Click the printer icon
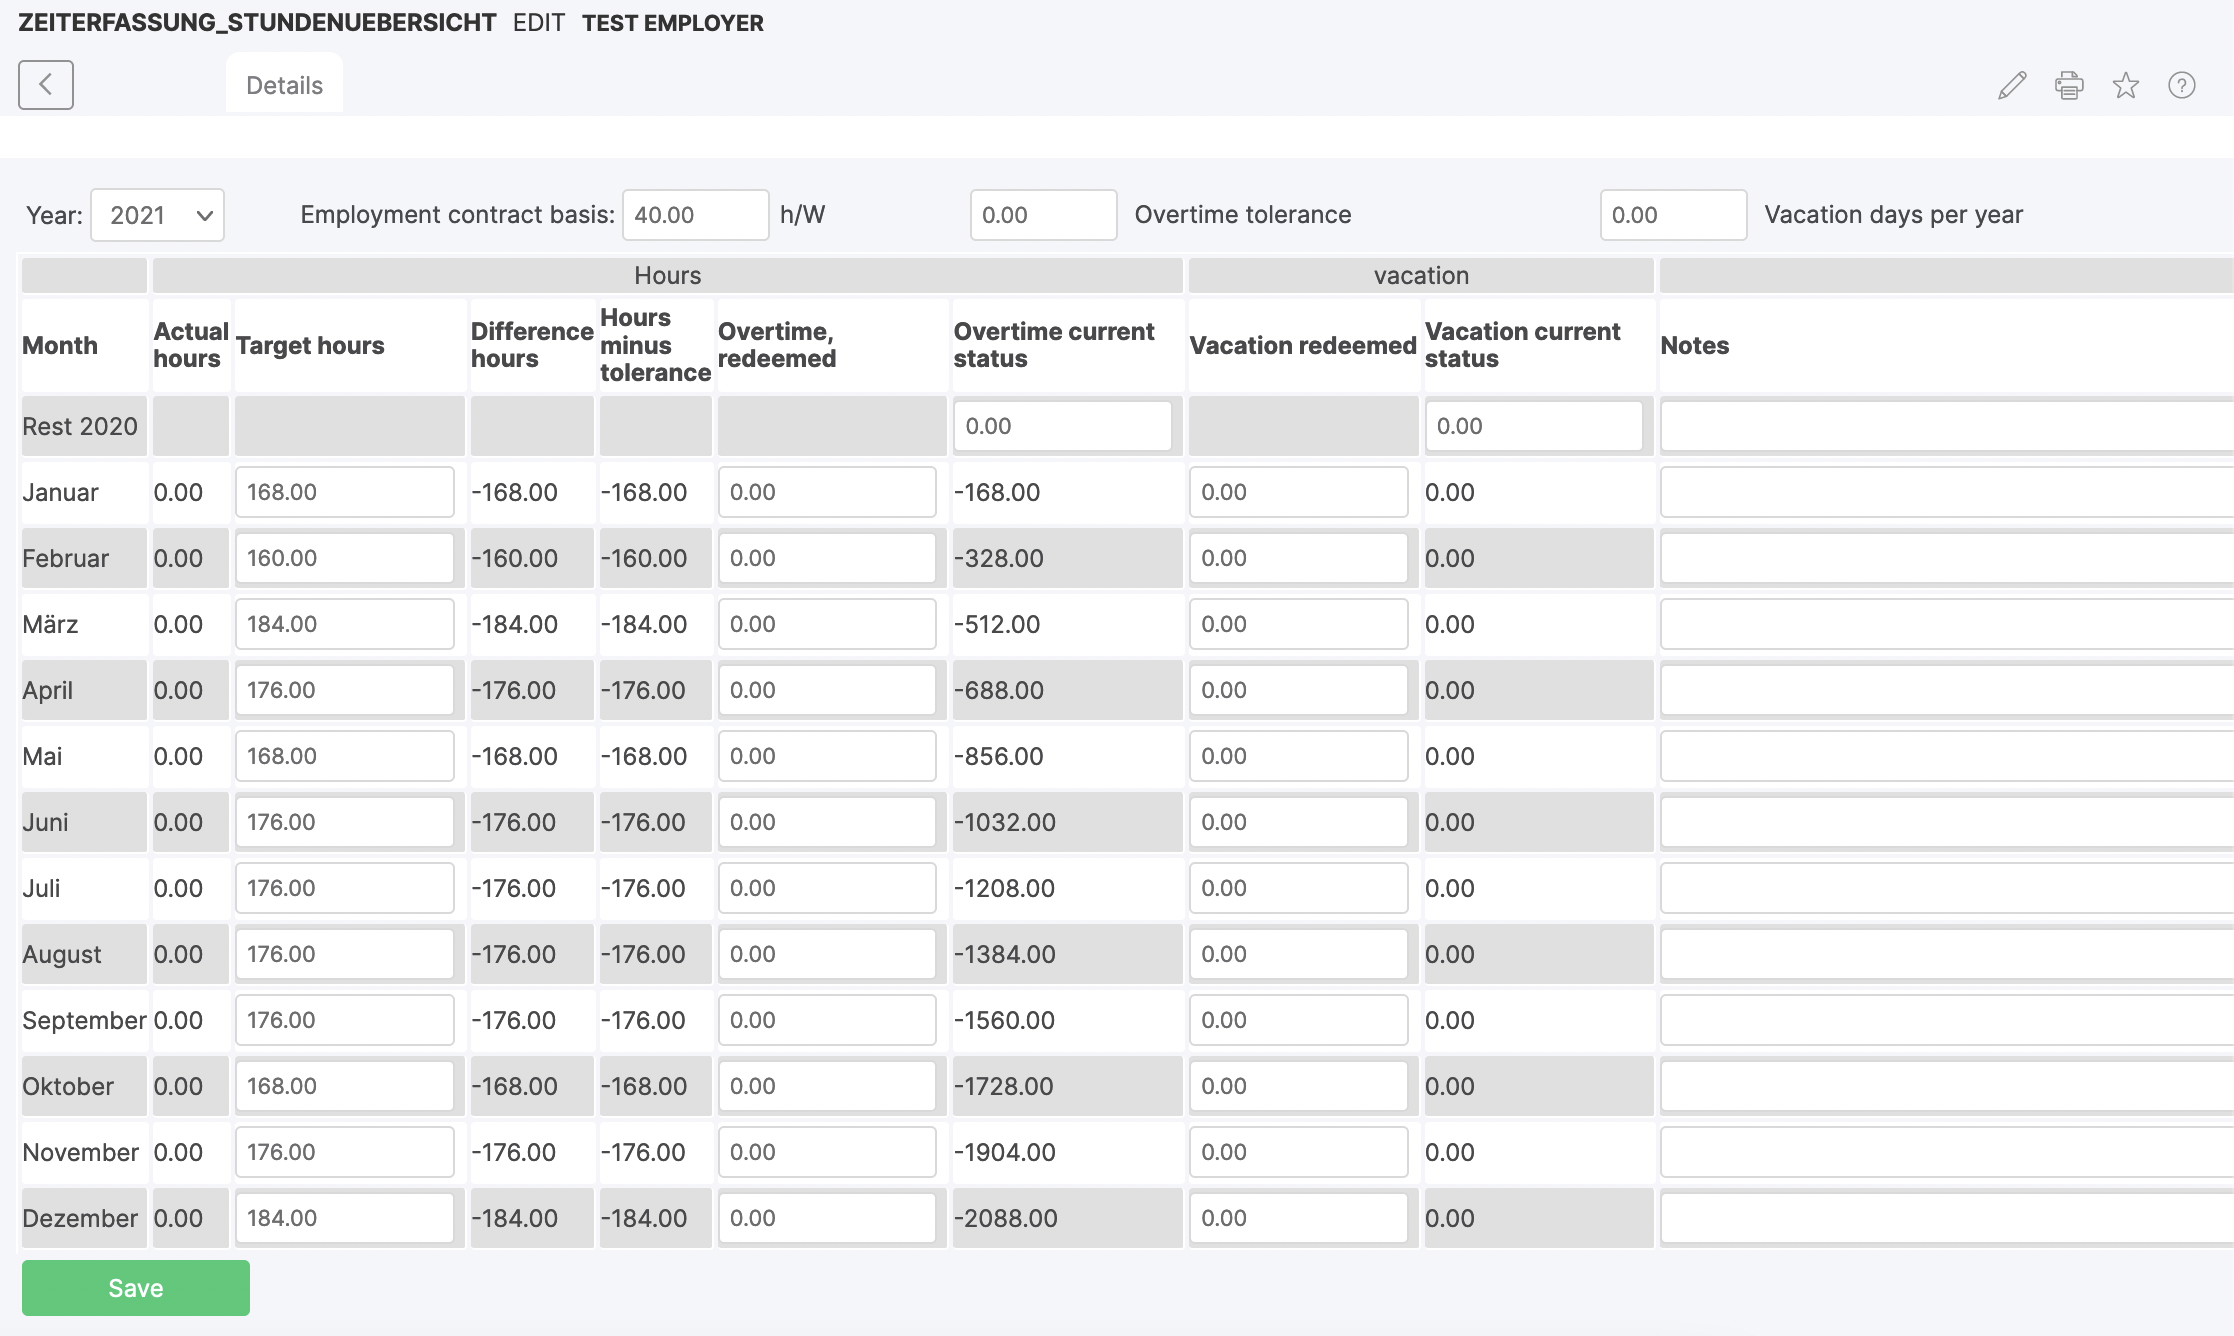Image resolution: width=2234 pixels, height=1336 pixels. [x=2069, y=86]
